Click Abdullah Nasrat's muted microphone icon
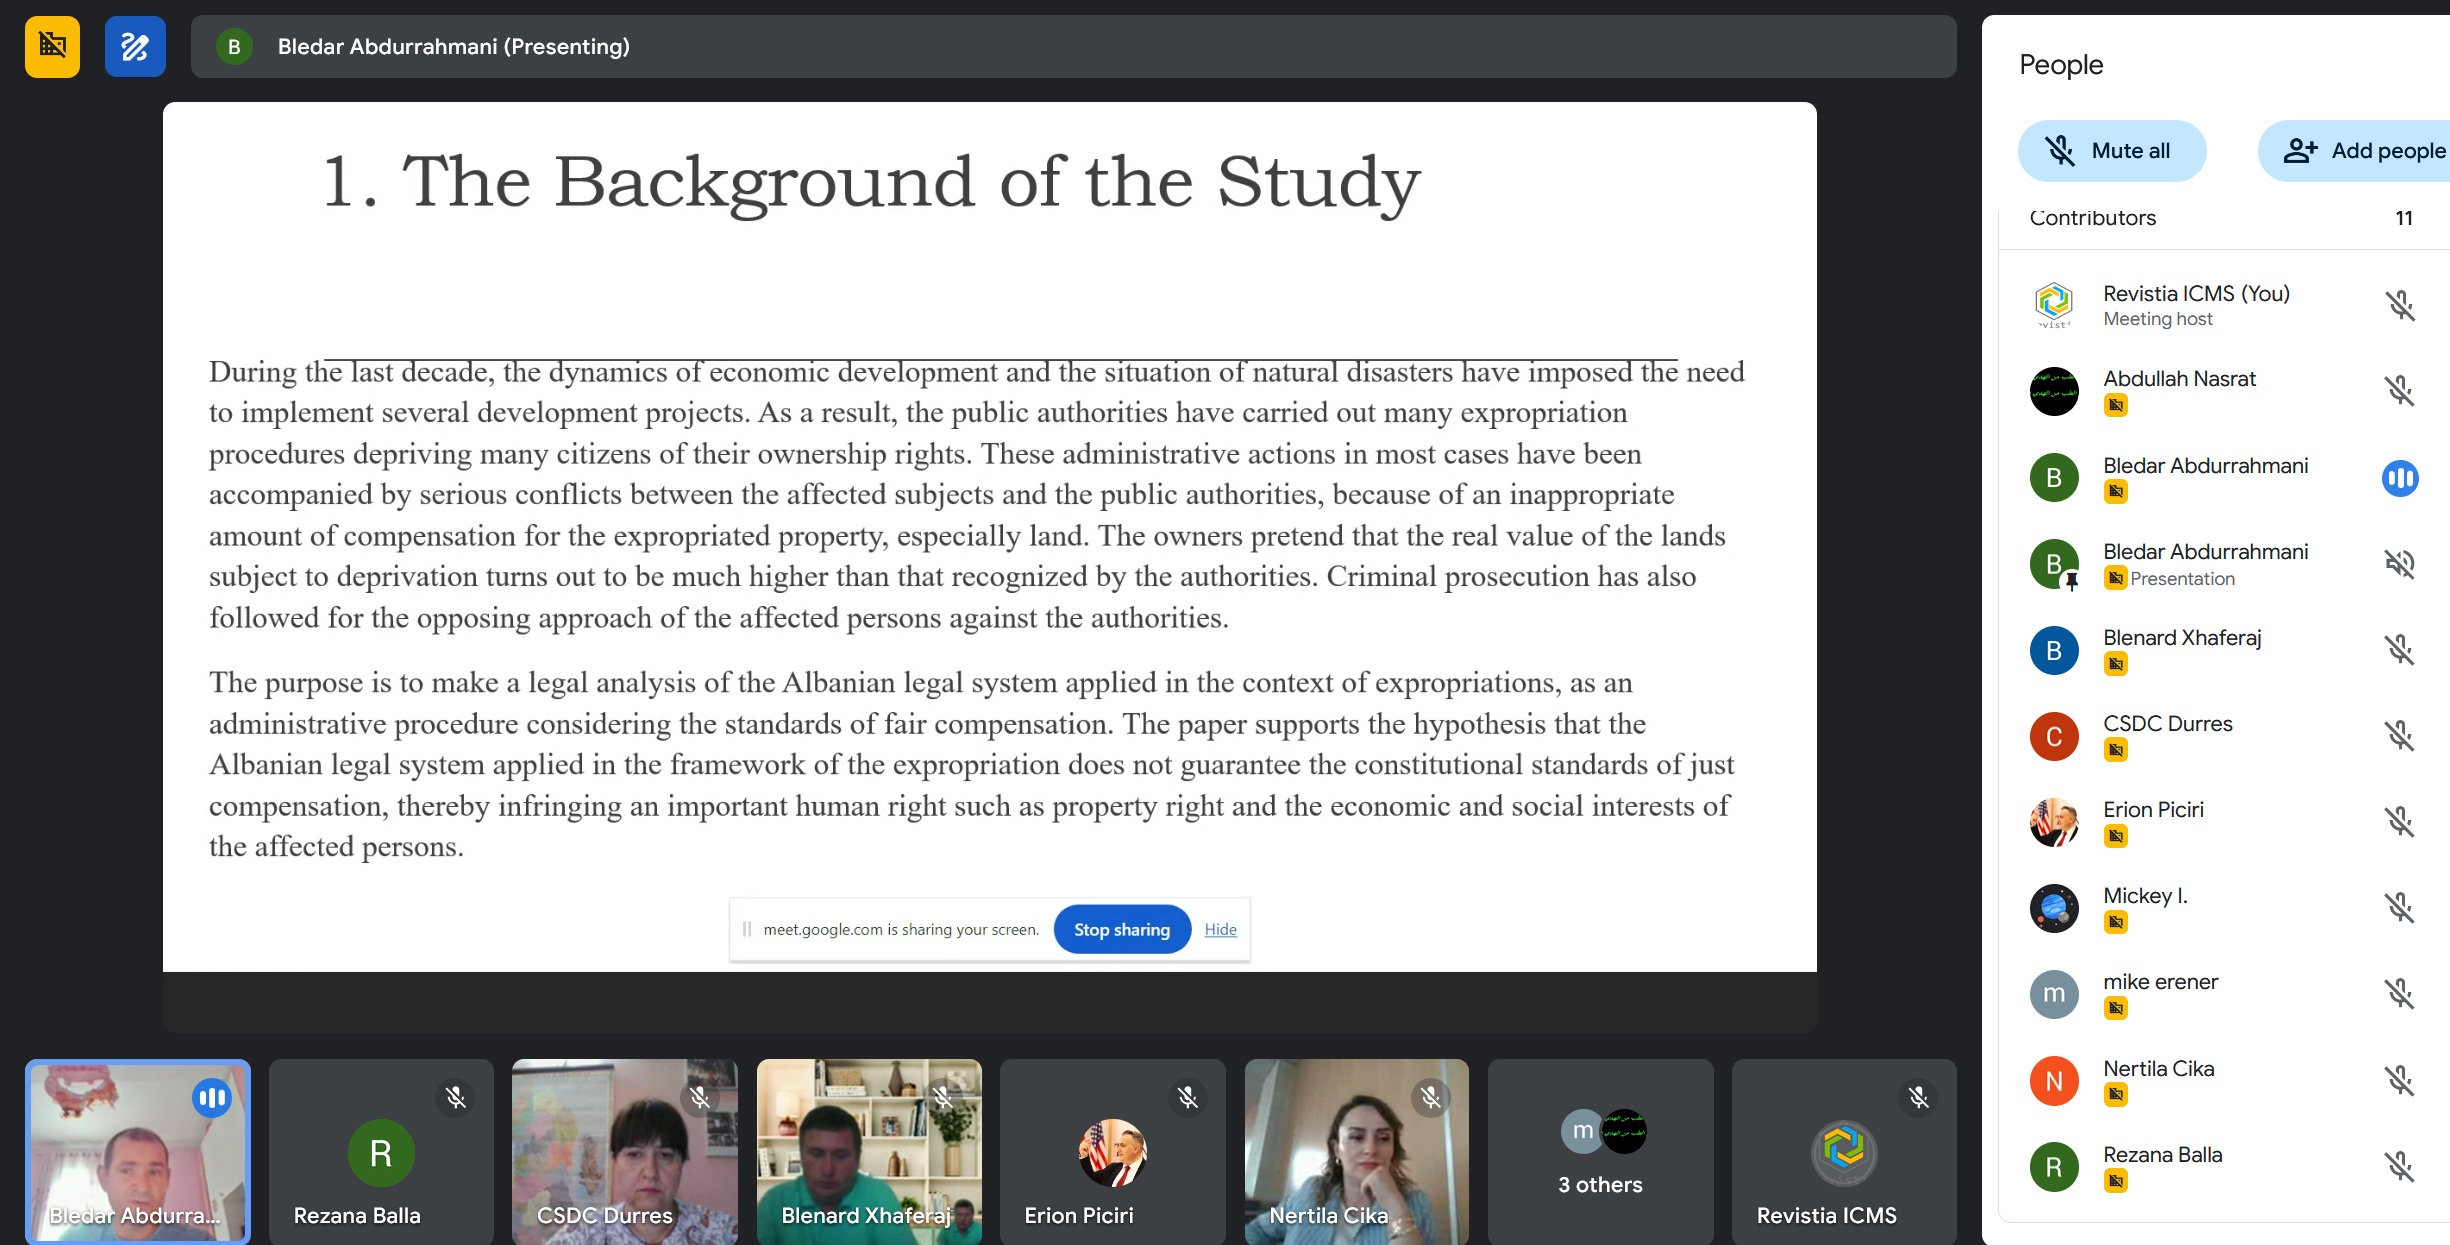Screen dimensions: 2450x1245 coord(2399,390)
